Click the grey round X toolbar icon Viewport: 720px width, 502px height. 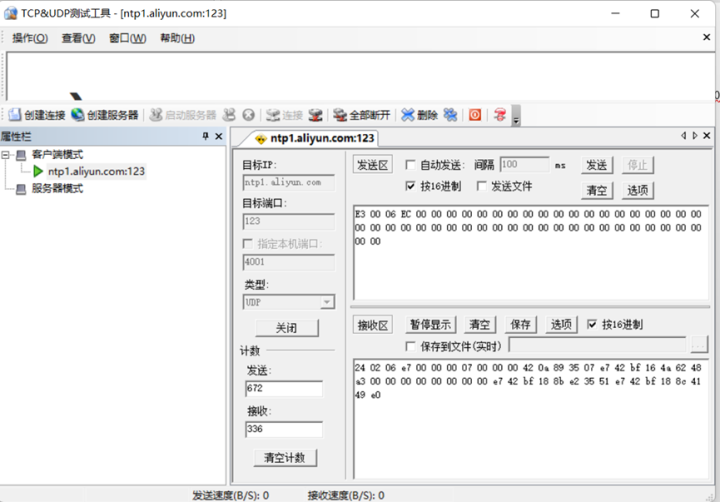click(x=248, y=115)
